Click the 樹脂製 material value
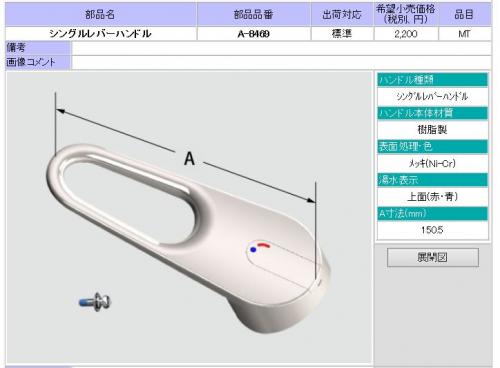 pos(432,130)
